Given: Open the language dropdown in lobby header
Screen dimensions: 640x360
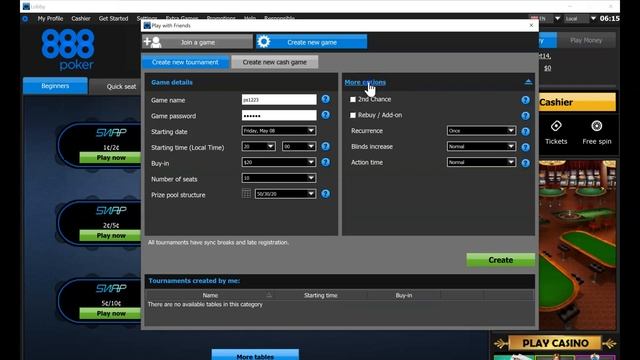Looking at the screenshot, I should [x=558, y=18].
